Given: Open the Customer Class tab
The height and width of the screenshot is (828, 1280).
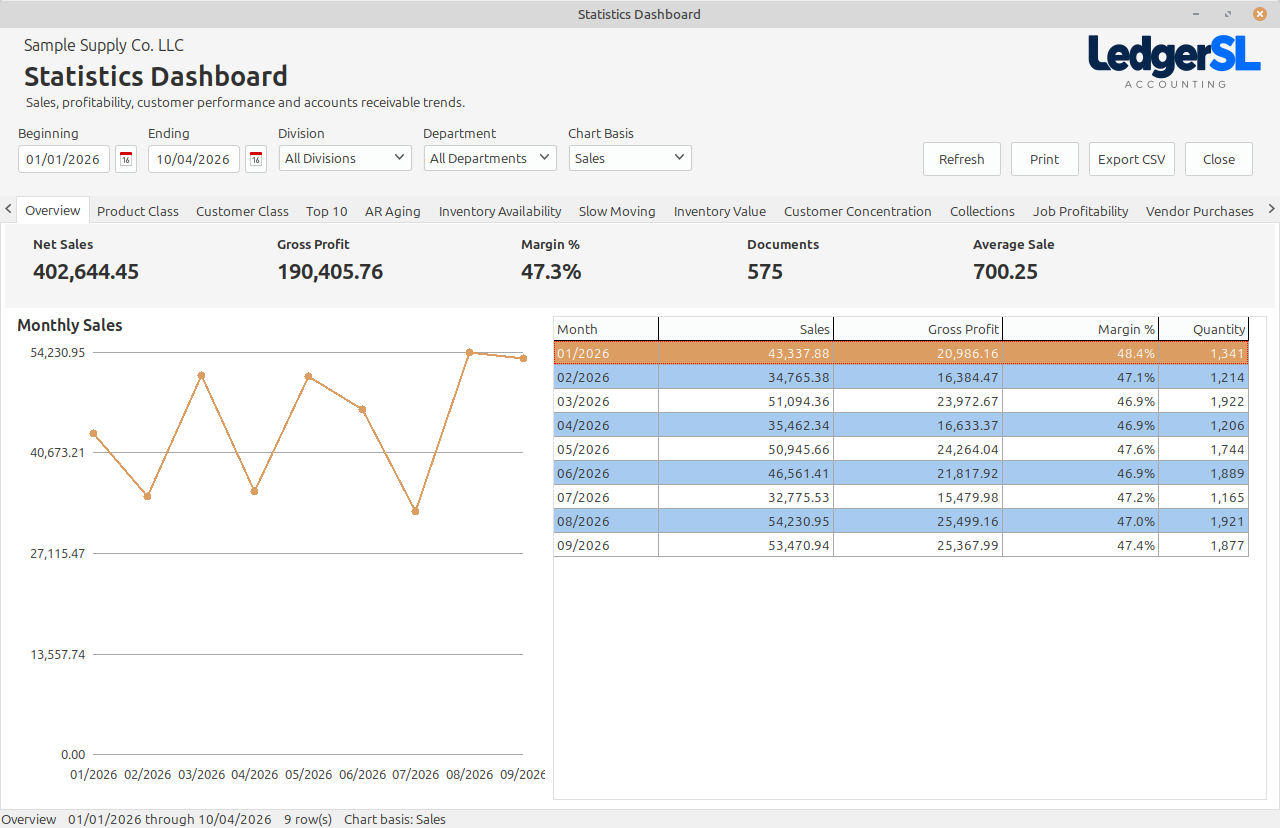Looking at the screenshot, I should pos(242,211).
